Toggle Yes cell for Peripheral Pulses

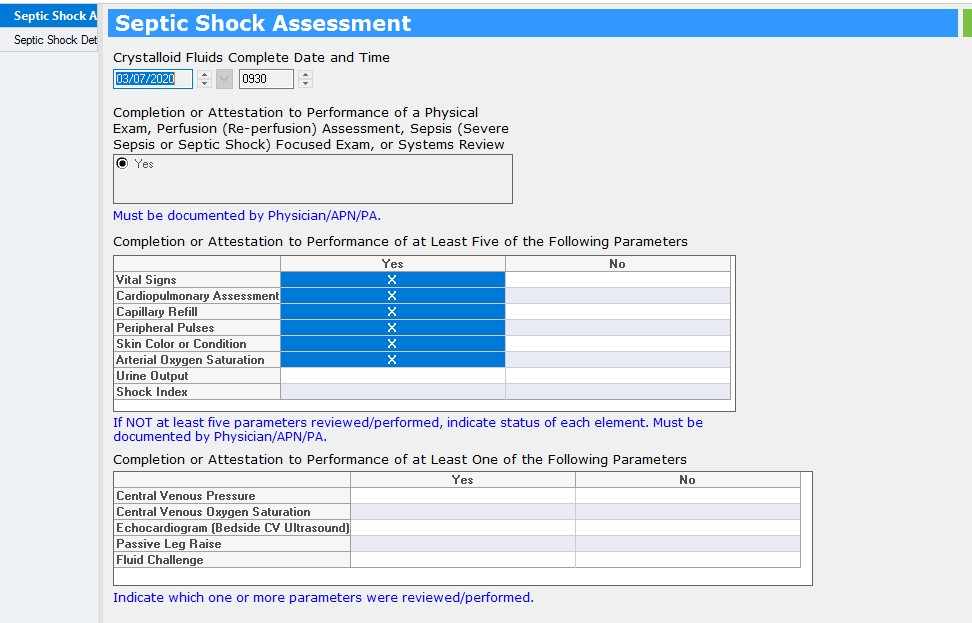(392, 328)
